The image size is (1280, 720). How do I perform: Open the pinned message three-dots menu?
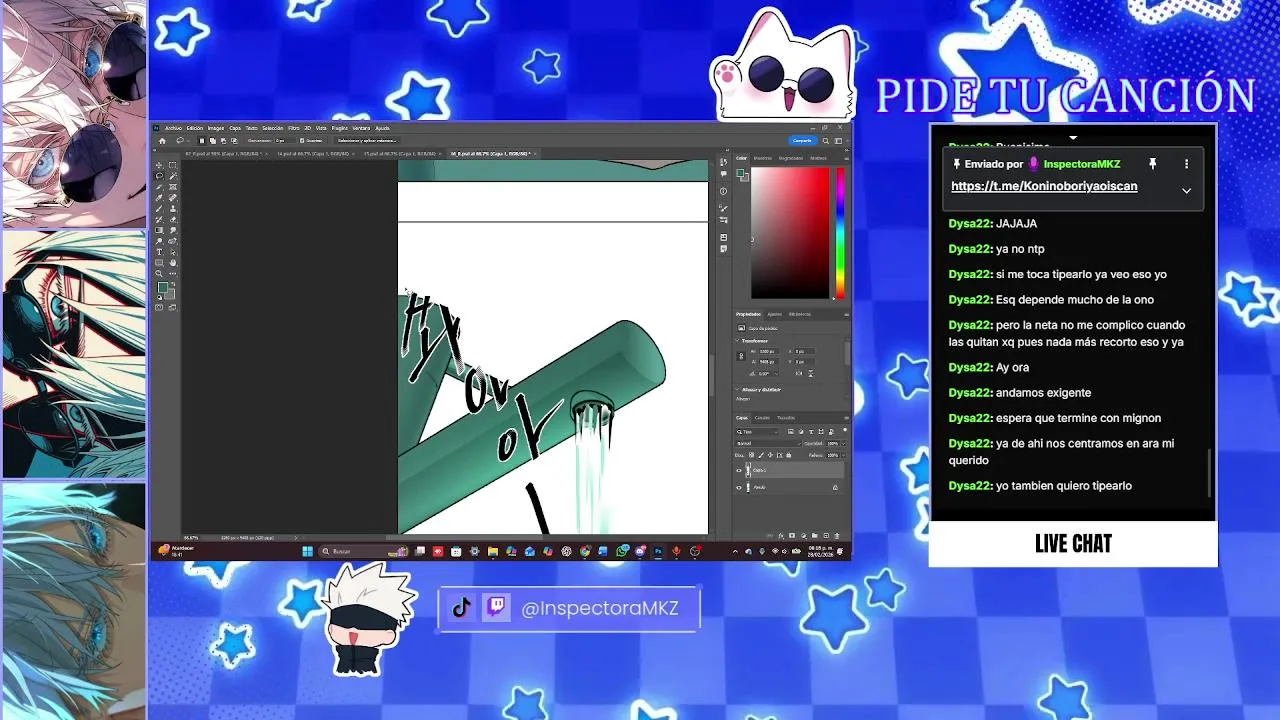click(x=1186, y=164)
